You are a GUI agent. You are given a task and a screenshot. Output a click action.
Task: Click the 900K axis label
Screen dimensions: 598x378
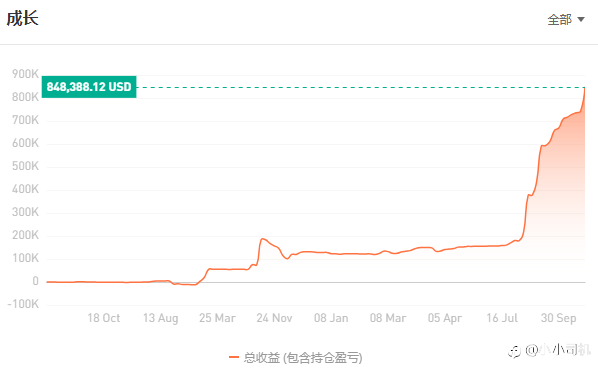click(x=25, y=74)
